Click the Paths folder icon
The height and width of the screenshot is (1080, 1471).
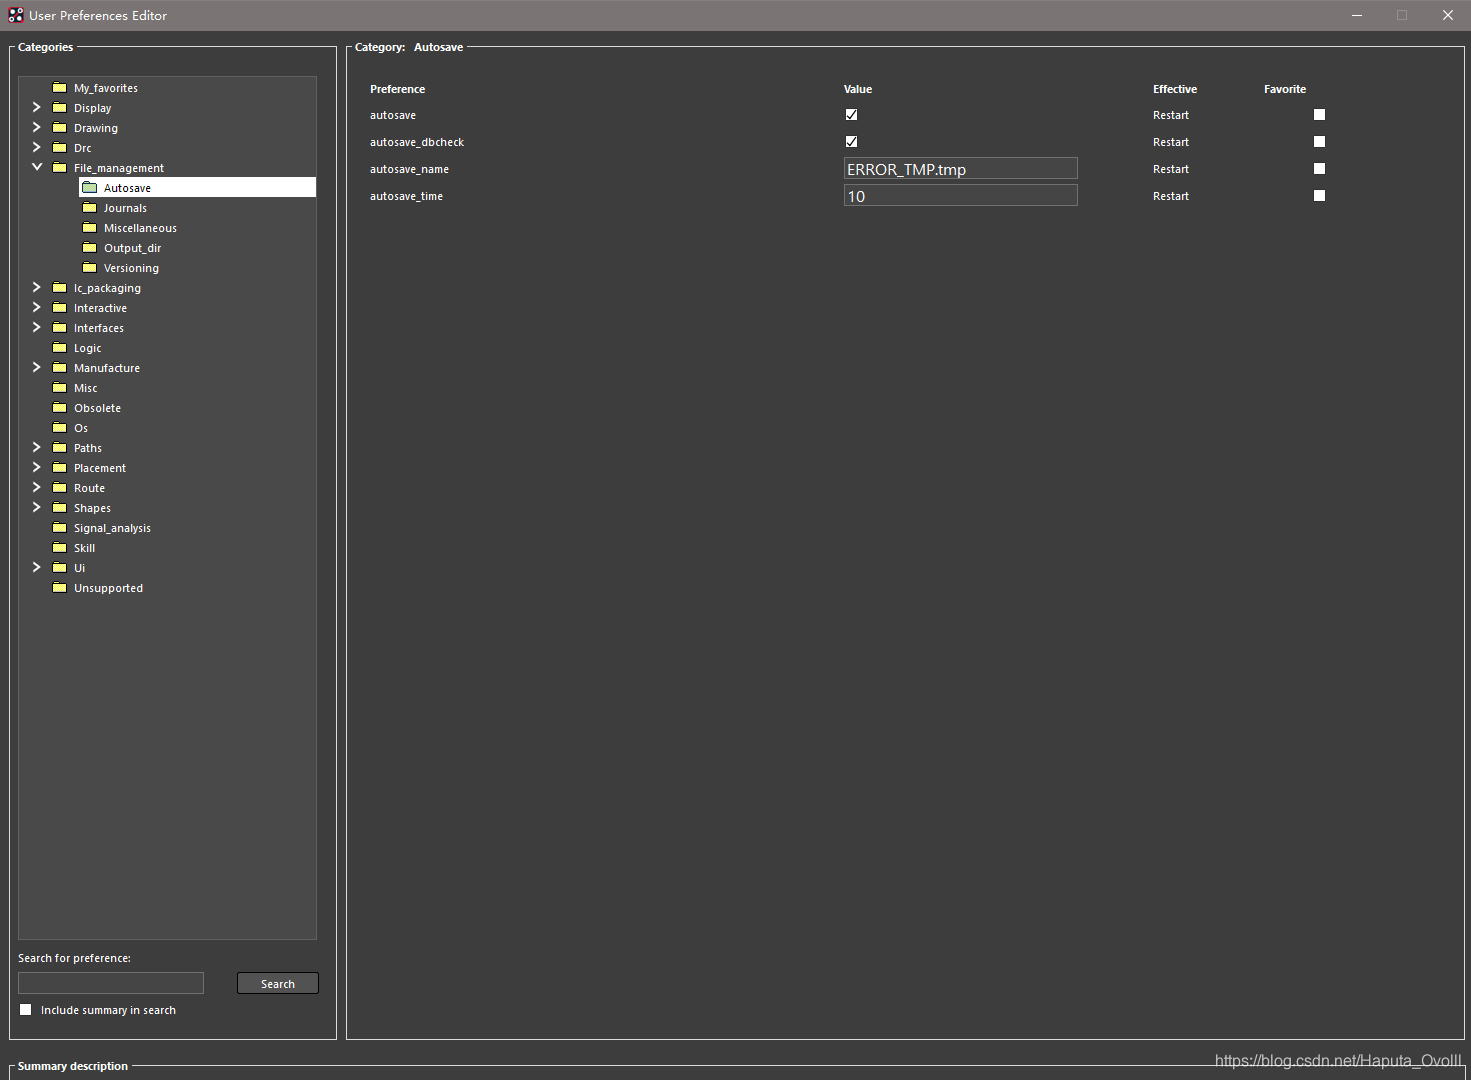coord(59,448)
